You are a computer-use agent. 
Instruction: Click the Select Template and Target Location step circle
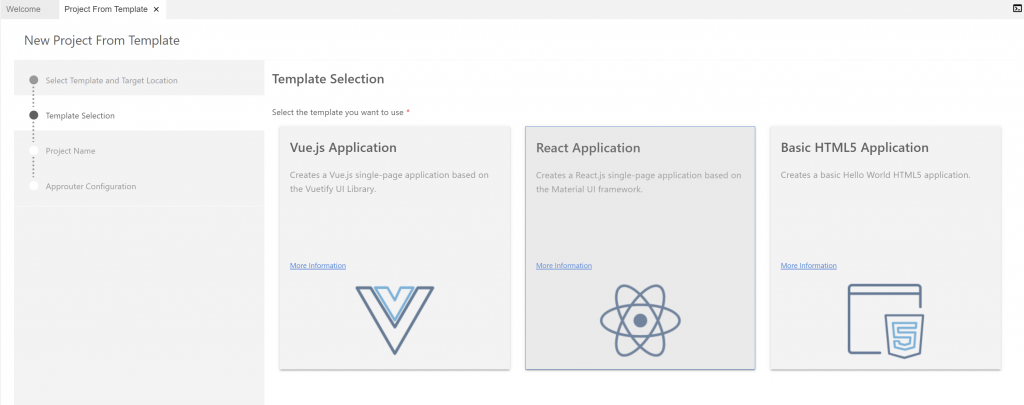[x=34, y=80]
